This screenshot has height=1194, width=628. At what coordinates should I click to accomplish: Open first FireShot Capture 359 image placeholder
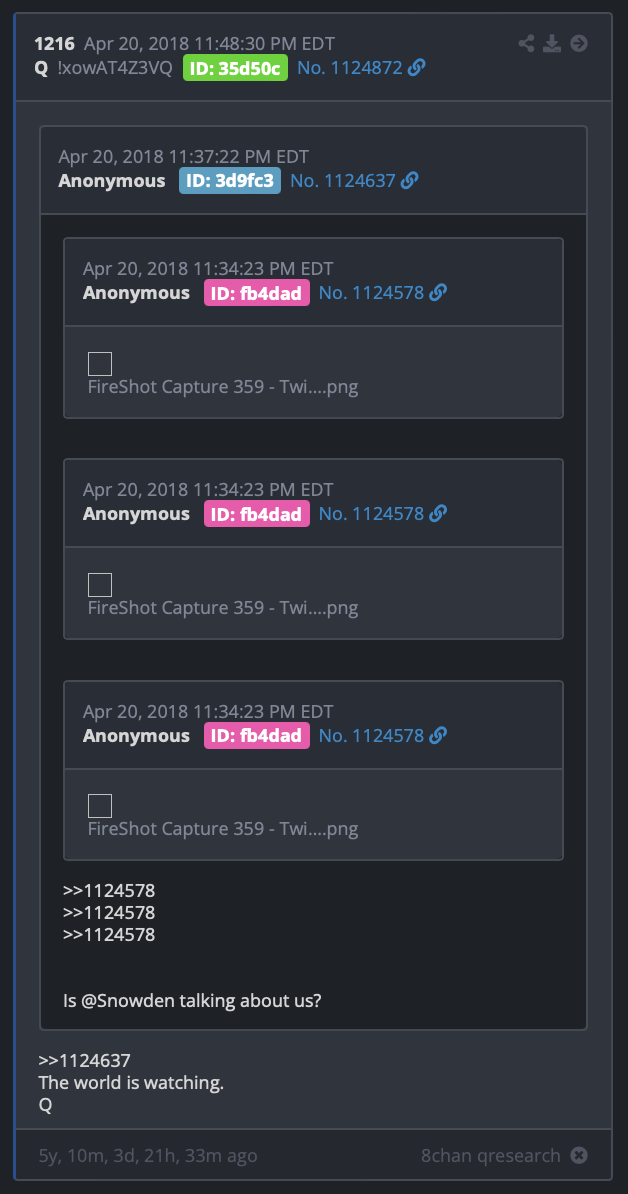coord(100,364)
